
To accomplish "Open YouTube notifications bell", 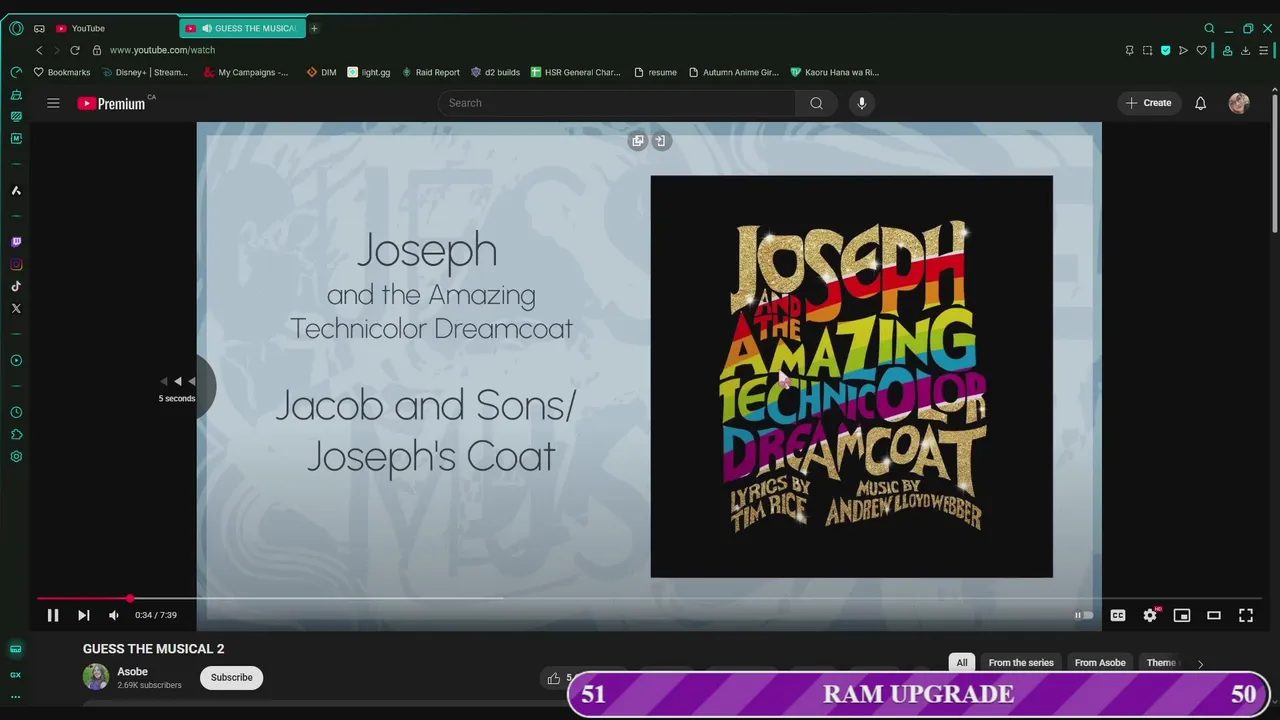I will [x=1201, y=103].
